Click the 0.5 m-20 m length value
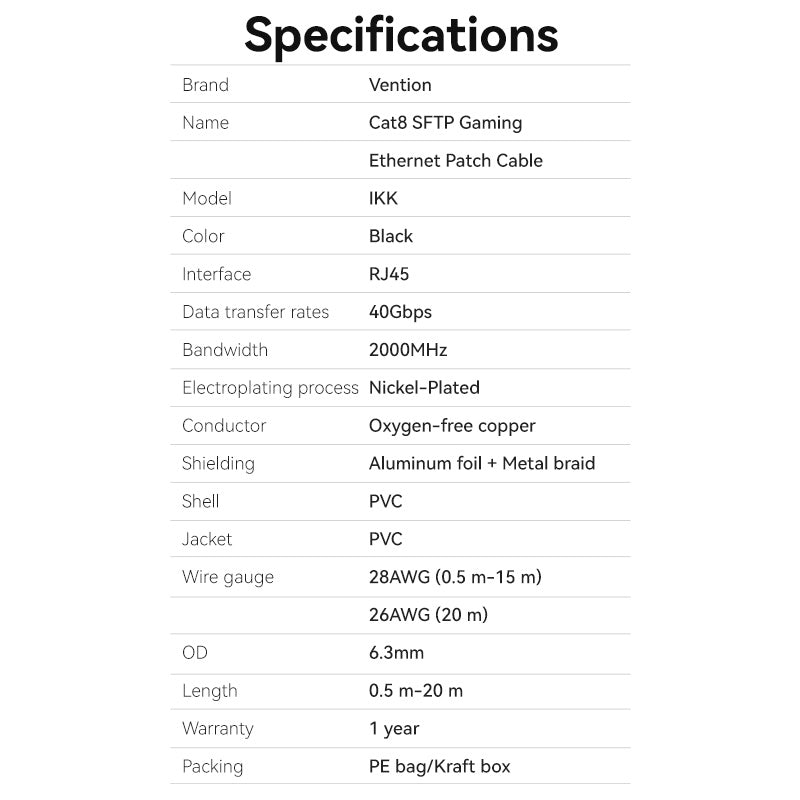Viewport: 800px width, 800px height. pos(416,691)
